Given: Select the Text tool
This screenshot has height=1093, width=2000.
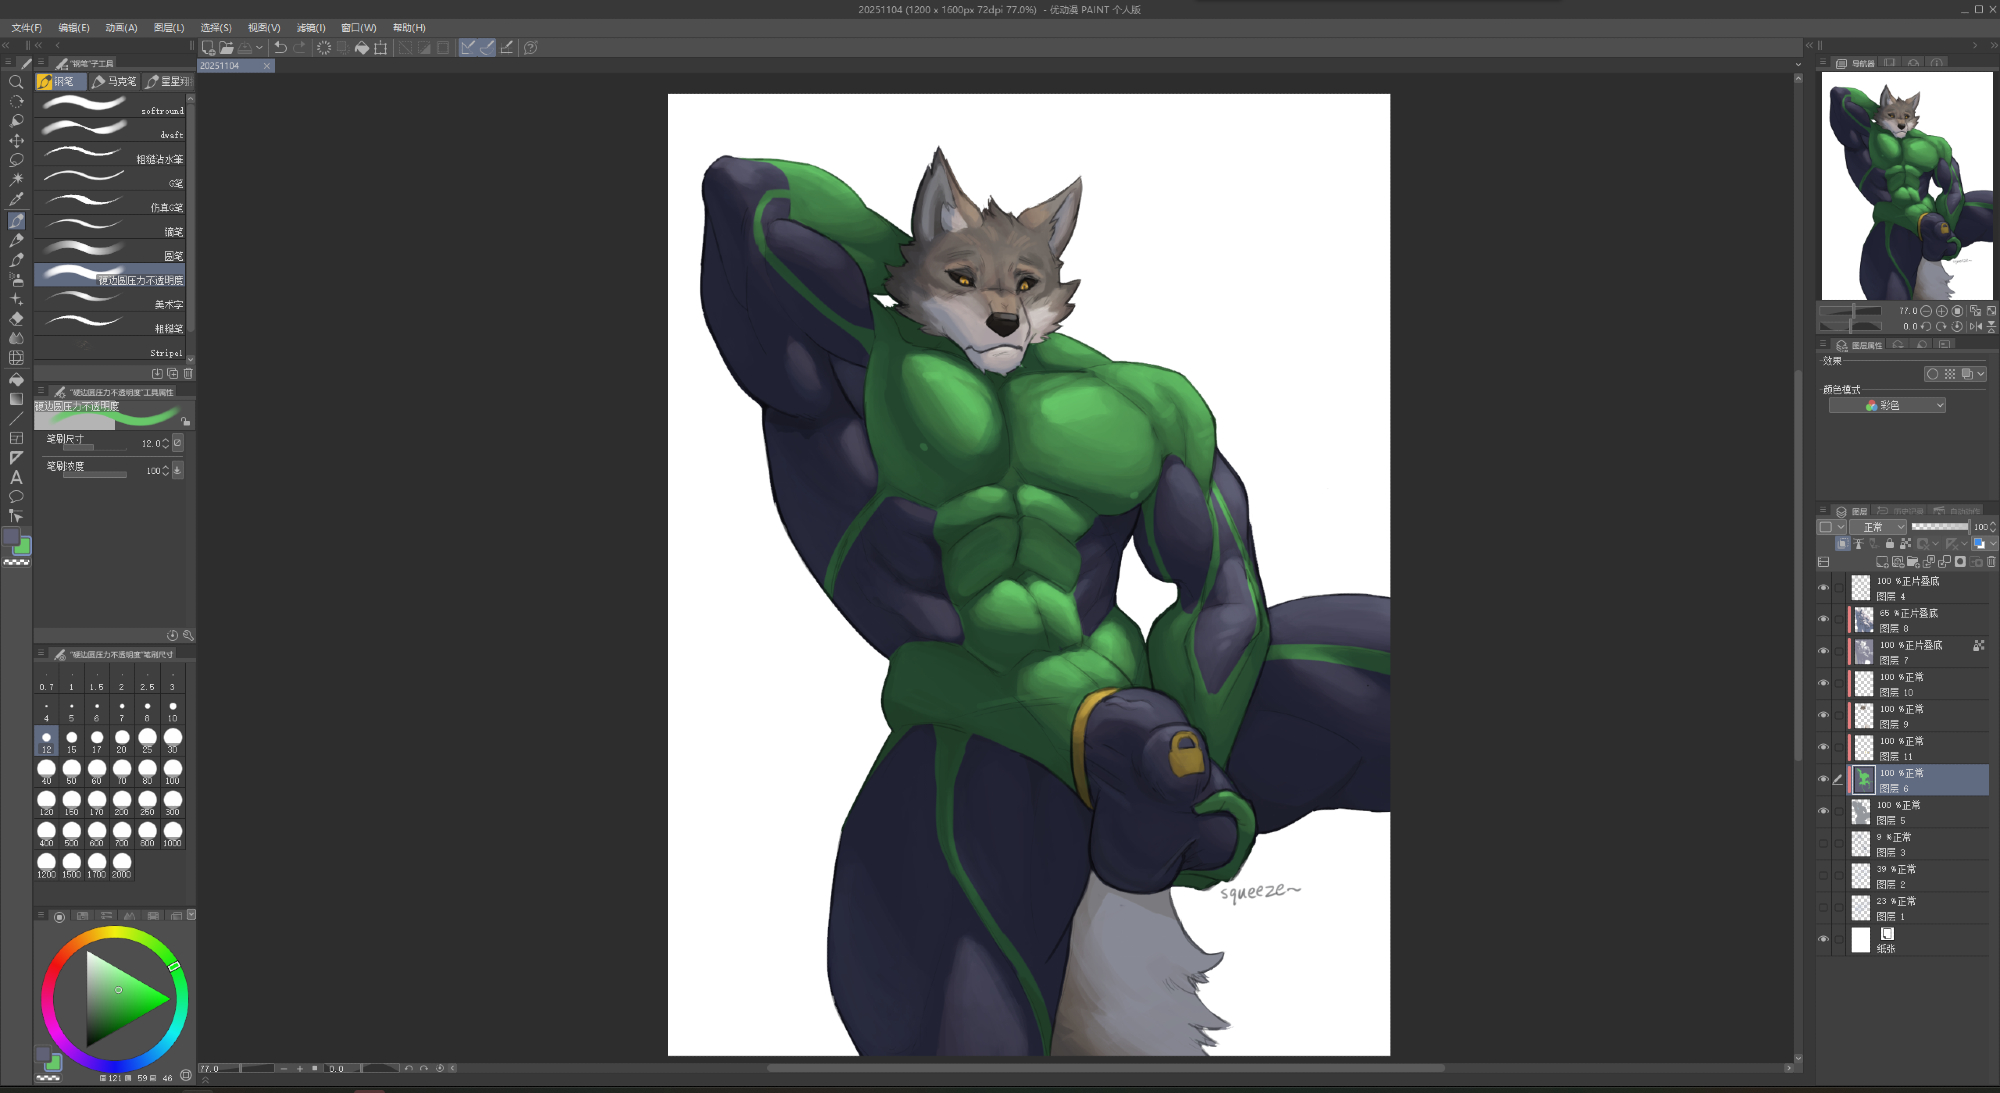Looking at the screenshot, I should pos(16,477).
